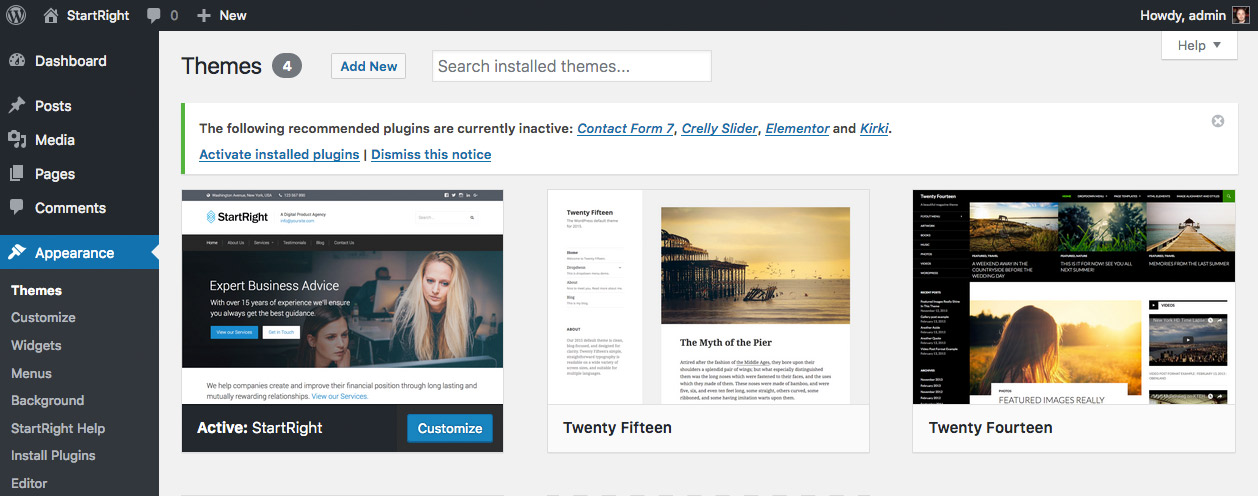Open the Menus submenu item
Image resolution: width=1258 pixels, height=496 pixels.
pyautogui.click(x=31, y=373)
